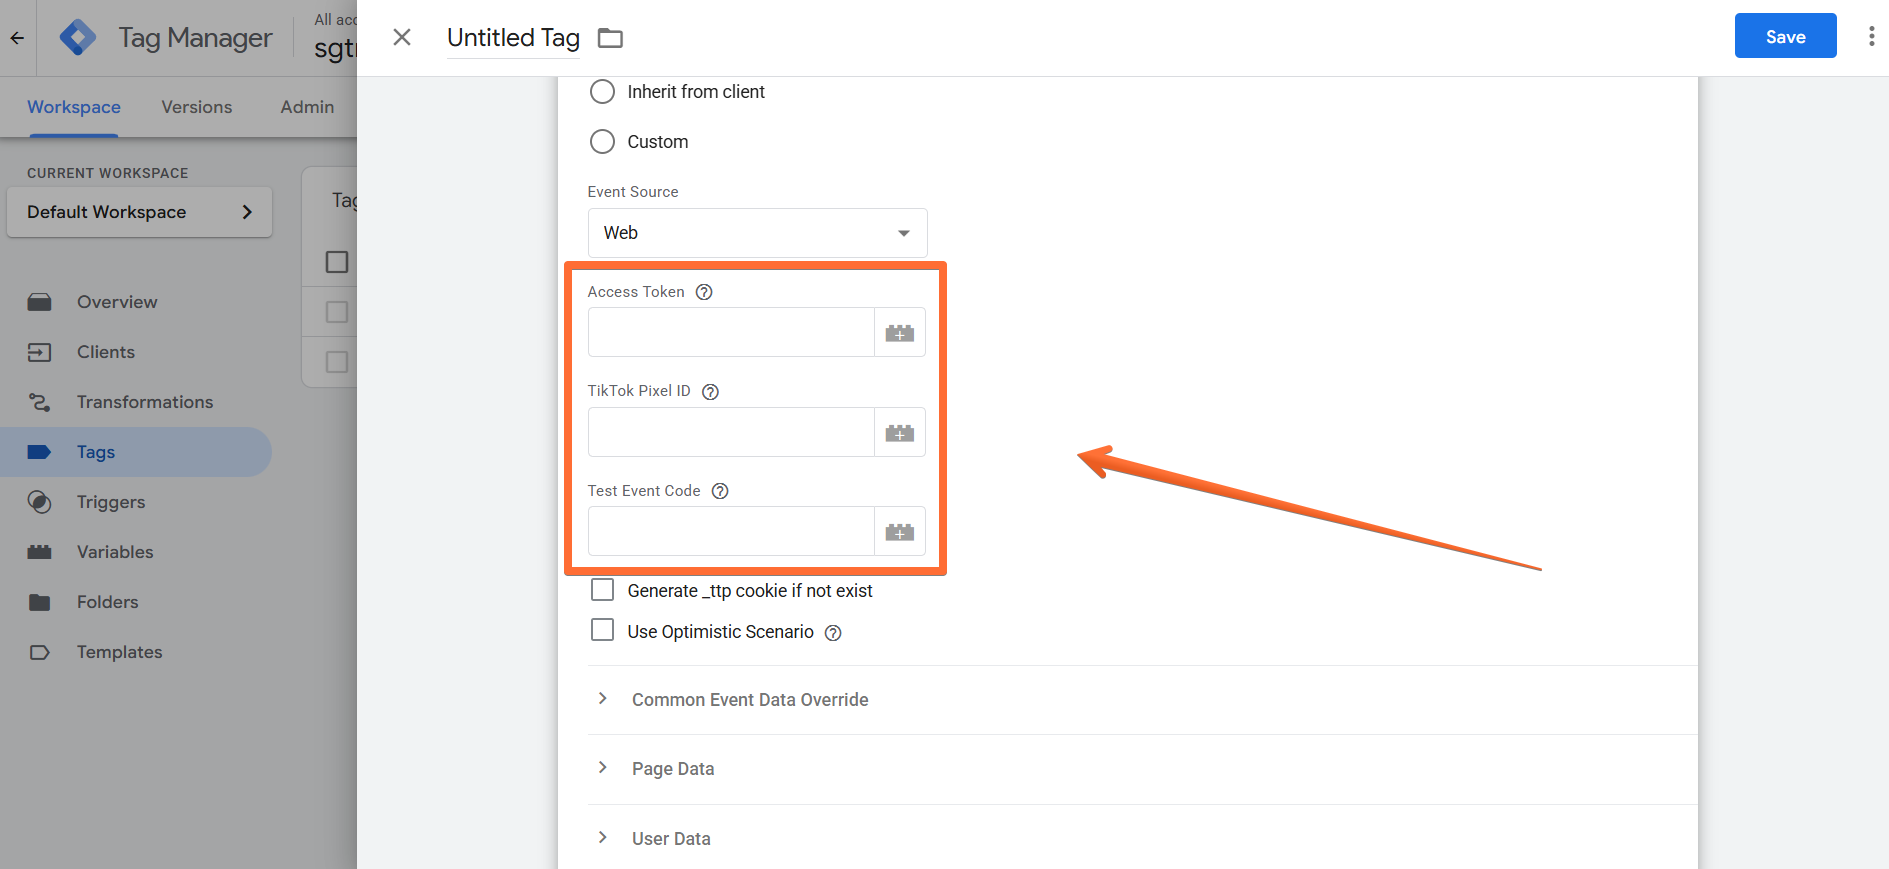The width and height of the screenshot is (1889, 869).
Task: Toggle the select-all checkbox in tags list
Action: [x=337, y=262]
